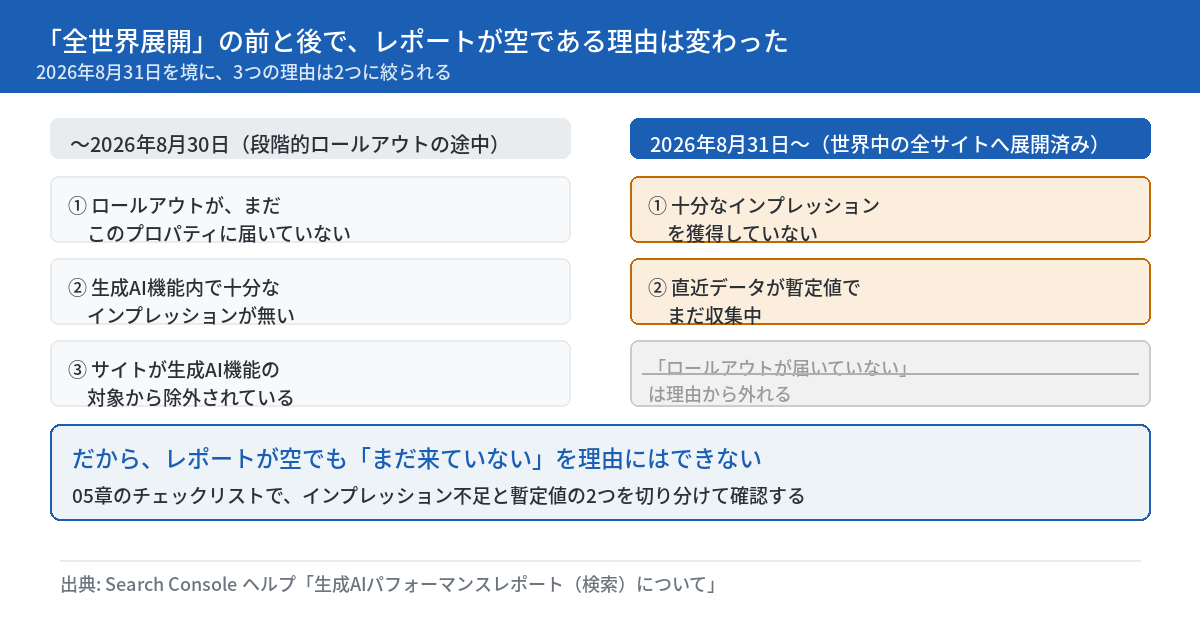The height and width of the screenshot is (630, 1200).
Task: Click the strikethrough text 「ロールアウトが届いていない」
Action: 778,368
